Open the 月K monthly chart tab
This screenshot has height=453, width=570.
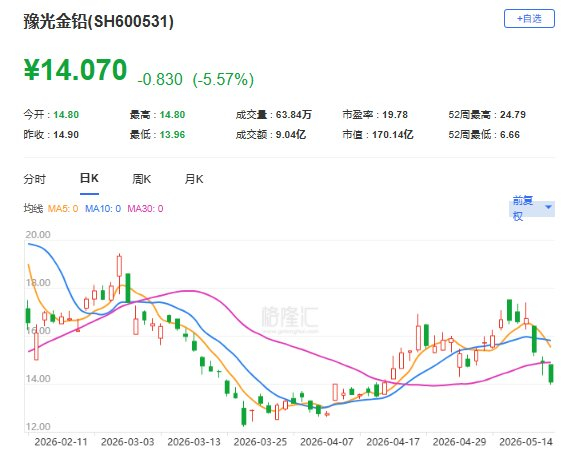[x=194, y=179]
